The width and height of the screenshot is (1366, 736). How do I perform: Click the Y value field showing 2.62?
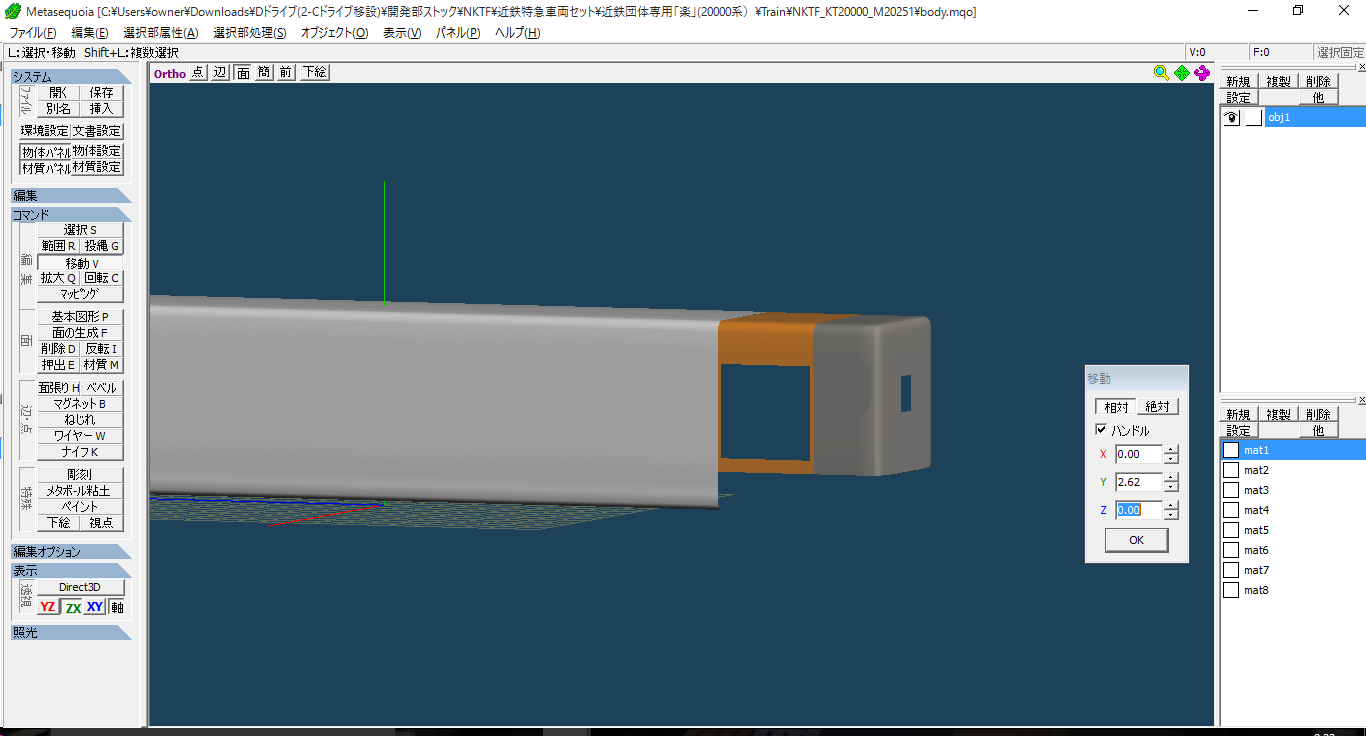[x=1139, y=482]
